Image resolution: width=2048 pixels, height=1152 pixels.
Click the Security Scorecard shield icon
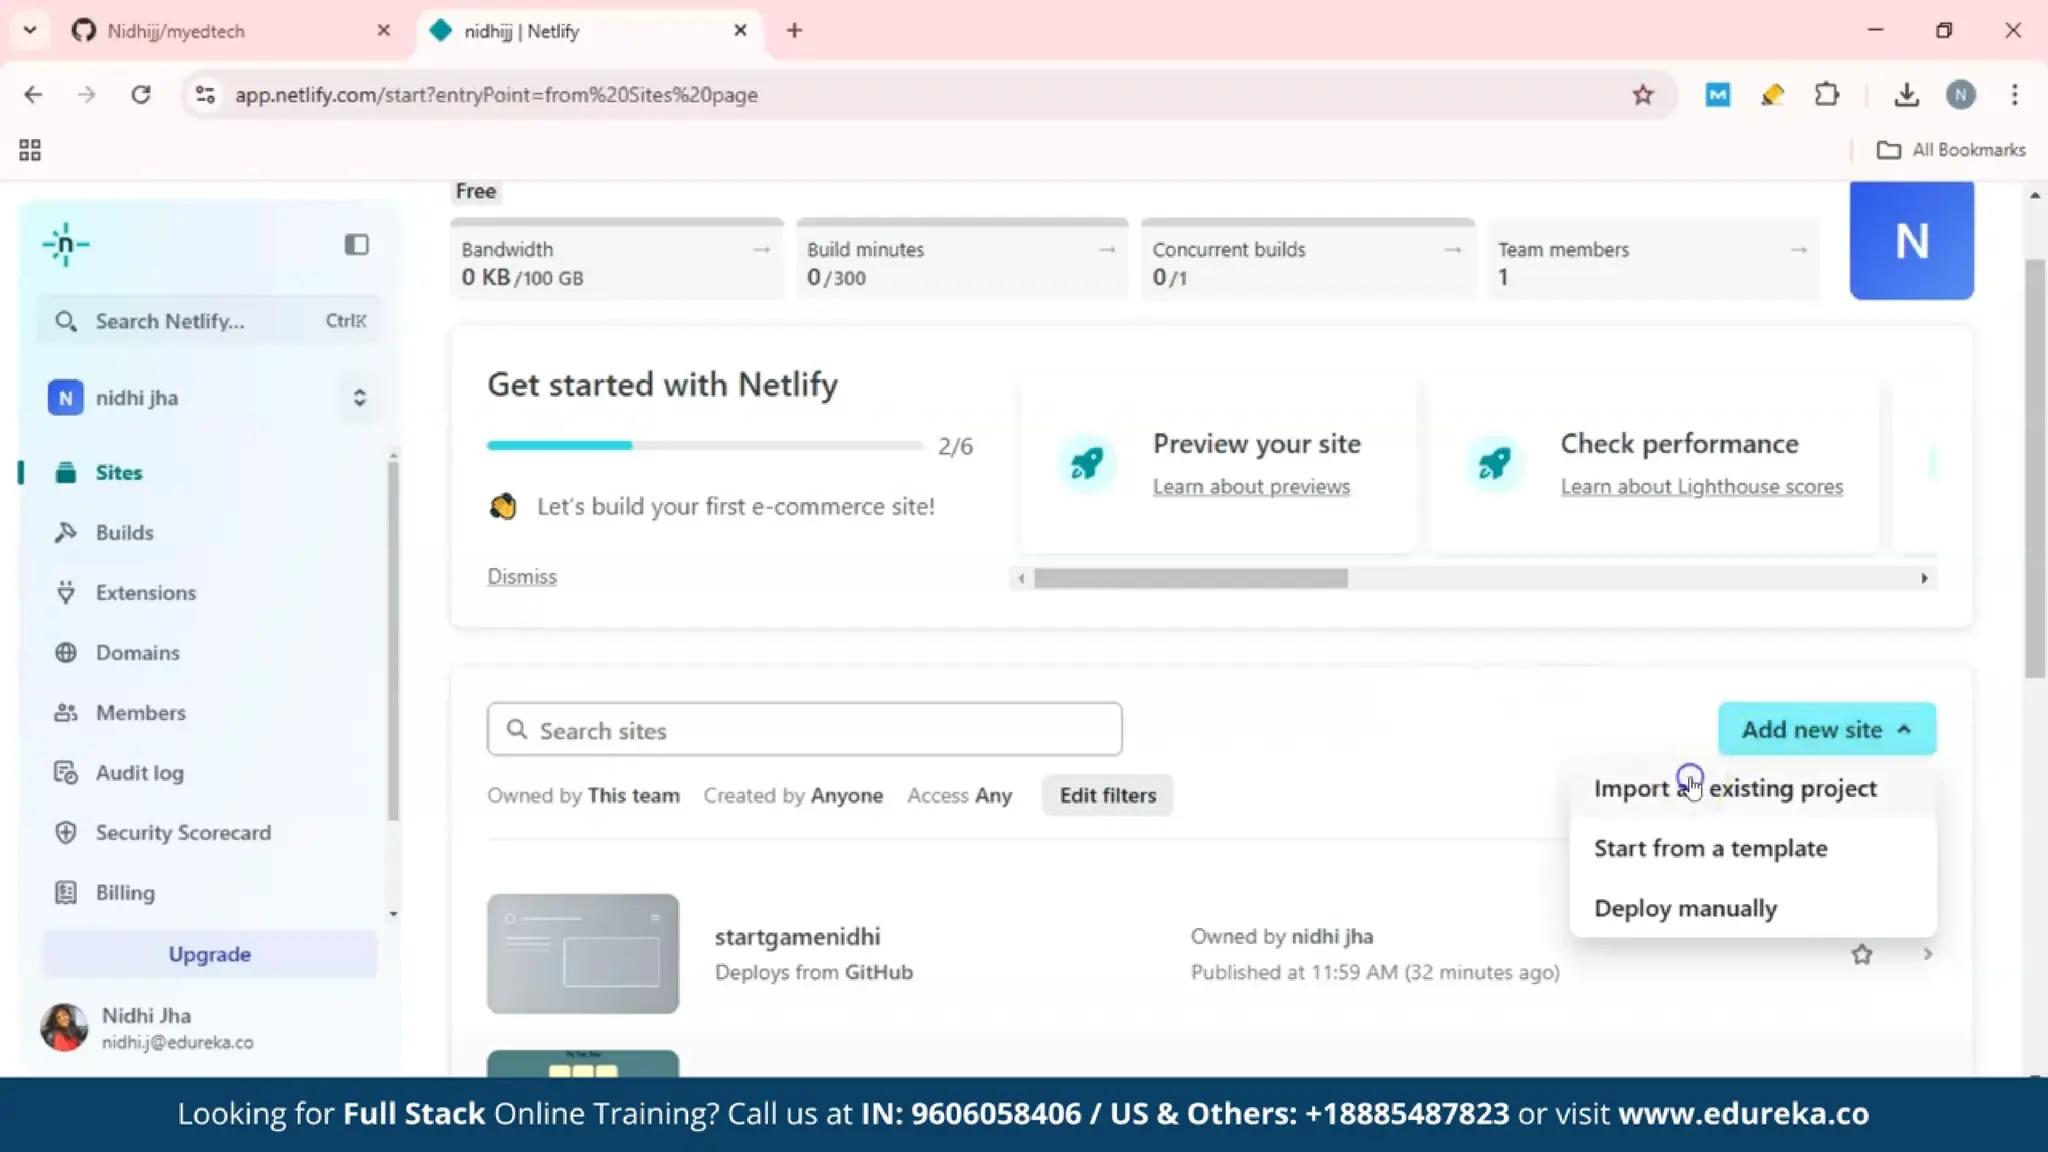click(66, 832)
